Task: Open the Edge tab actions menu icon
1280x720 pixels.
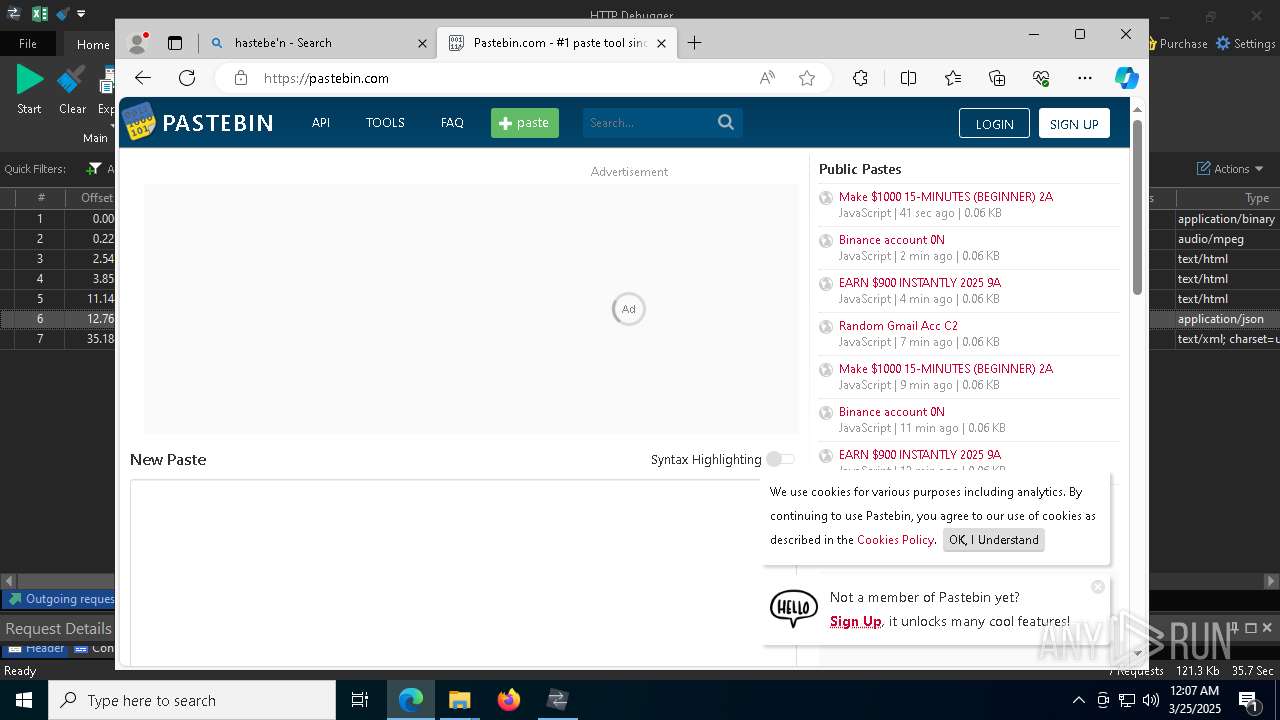Action: (x=175, y=43)
